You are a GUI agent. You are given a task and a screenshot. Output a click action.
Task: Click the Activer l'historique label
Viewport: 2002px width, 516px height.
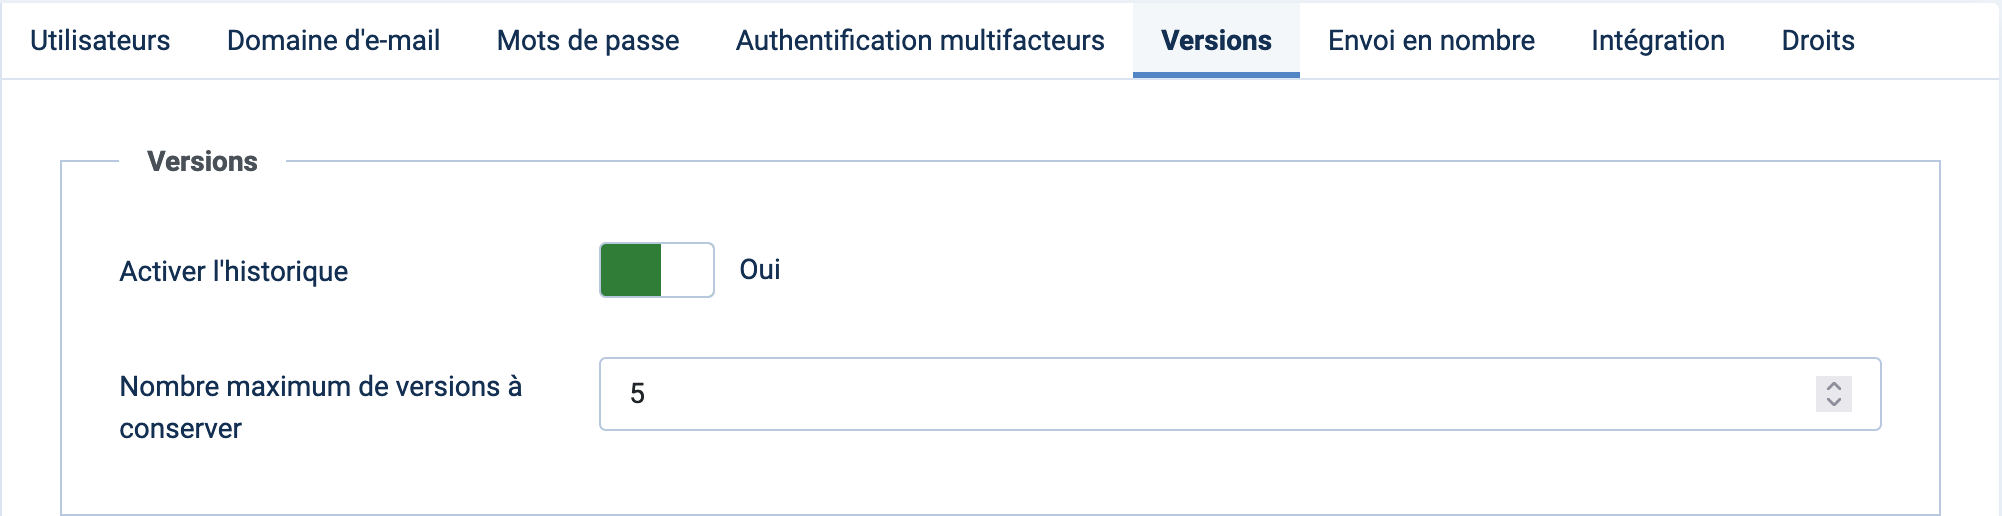[234, 271]
